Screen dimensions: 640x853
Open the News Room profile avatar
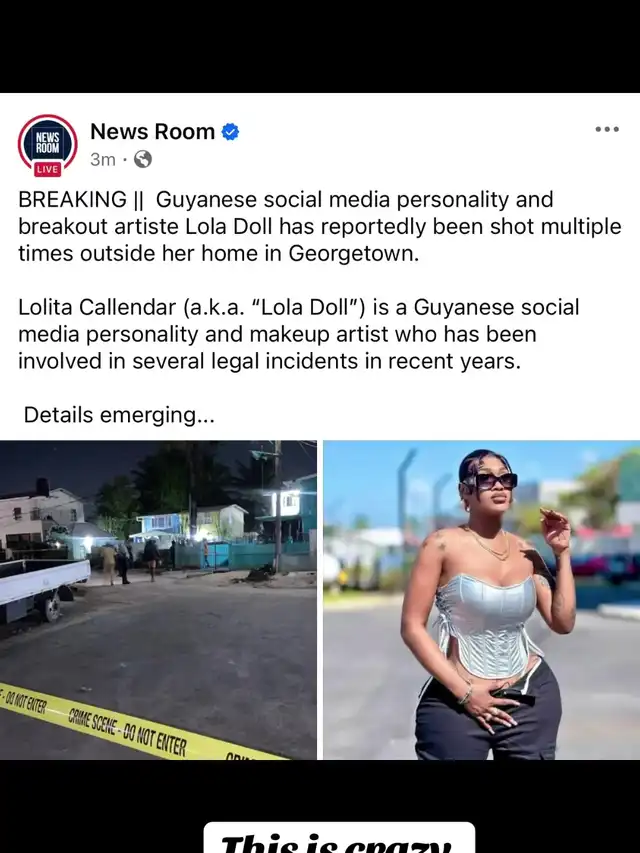point(47,144)
